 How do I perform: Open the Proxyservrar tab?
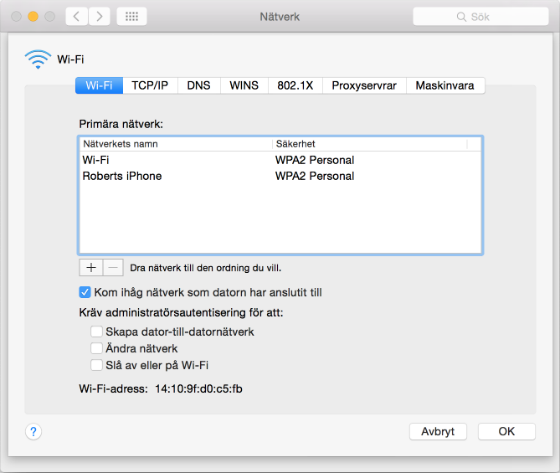coord(364,86)
